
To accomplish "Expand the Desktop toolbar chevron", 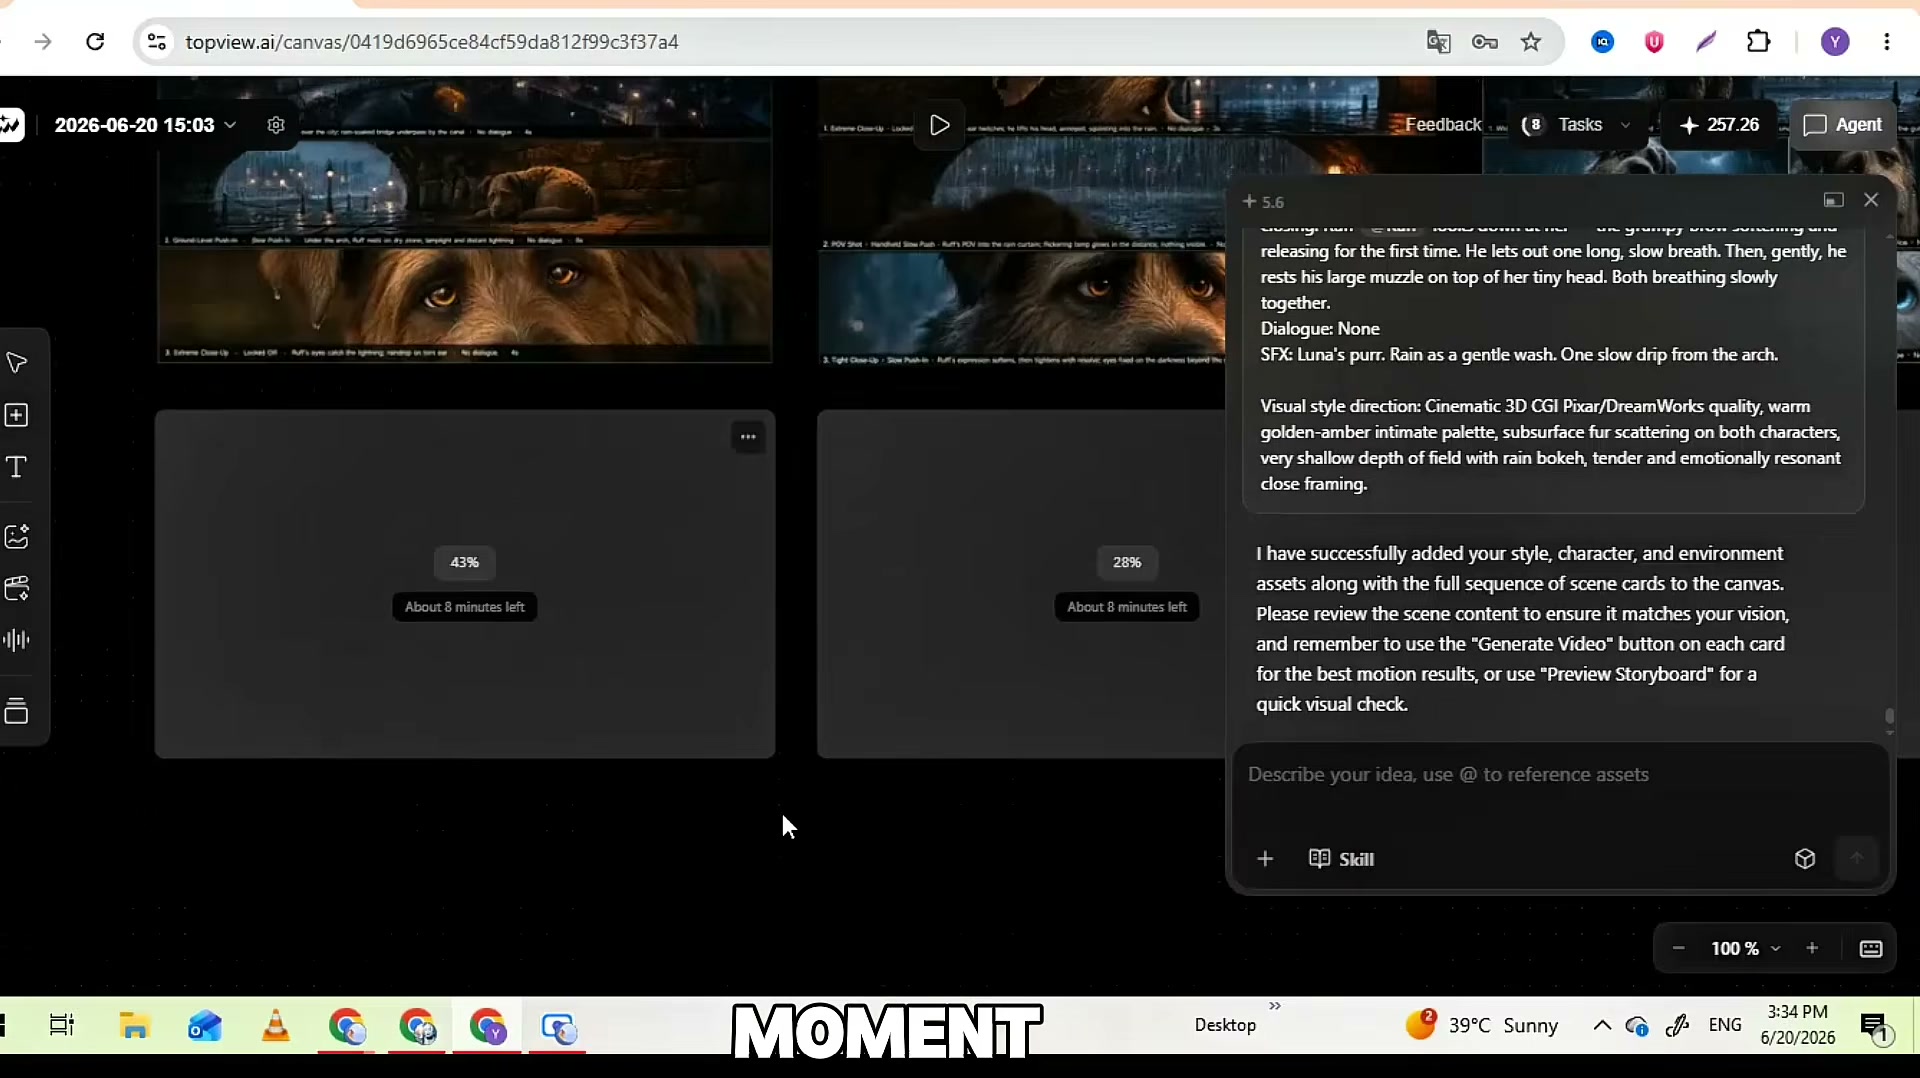I will coord(1275,1006).
